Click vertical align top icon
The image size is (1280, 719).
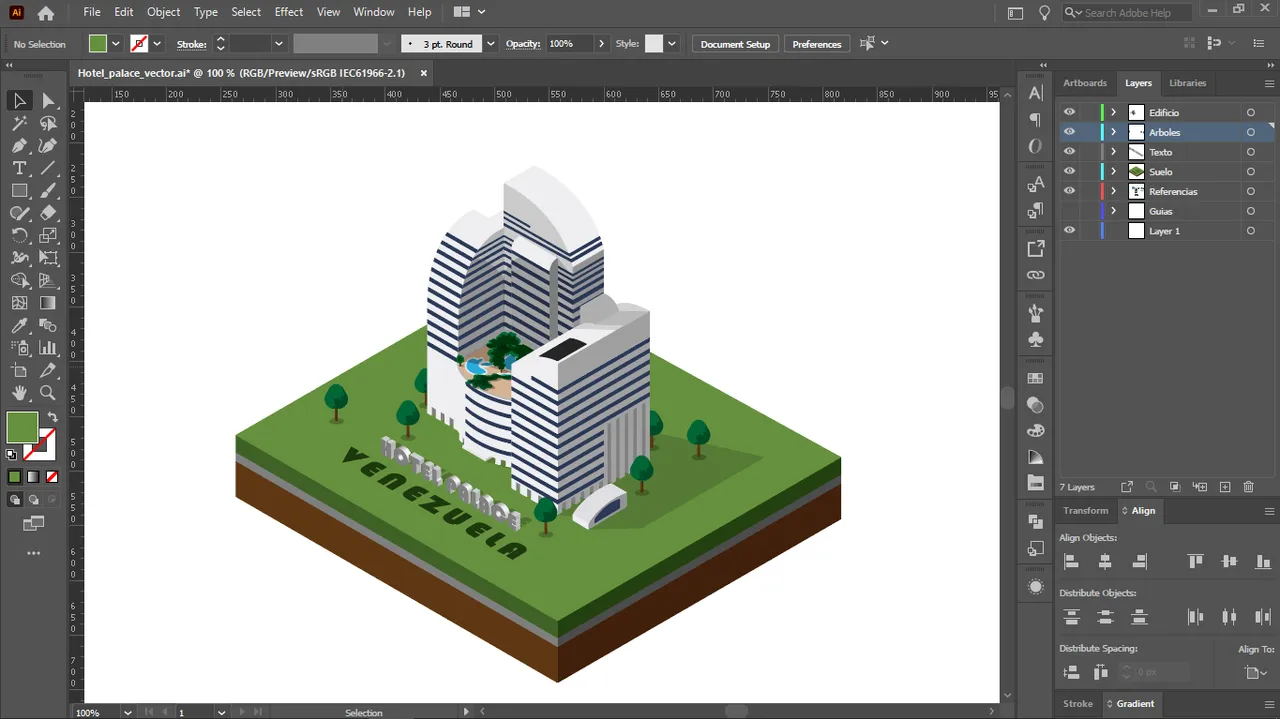point(1195,562)
